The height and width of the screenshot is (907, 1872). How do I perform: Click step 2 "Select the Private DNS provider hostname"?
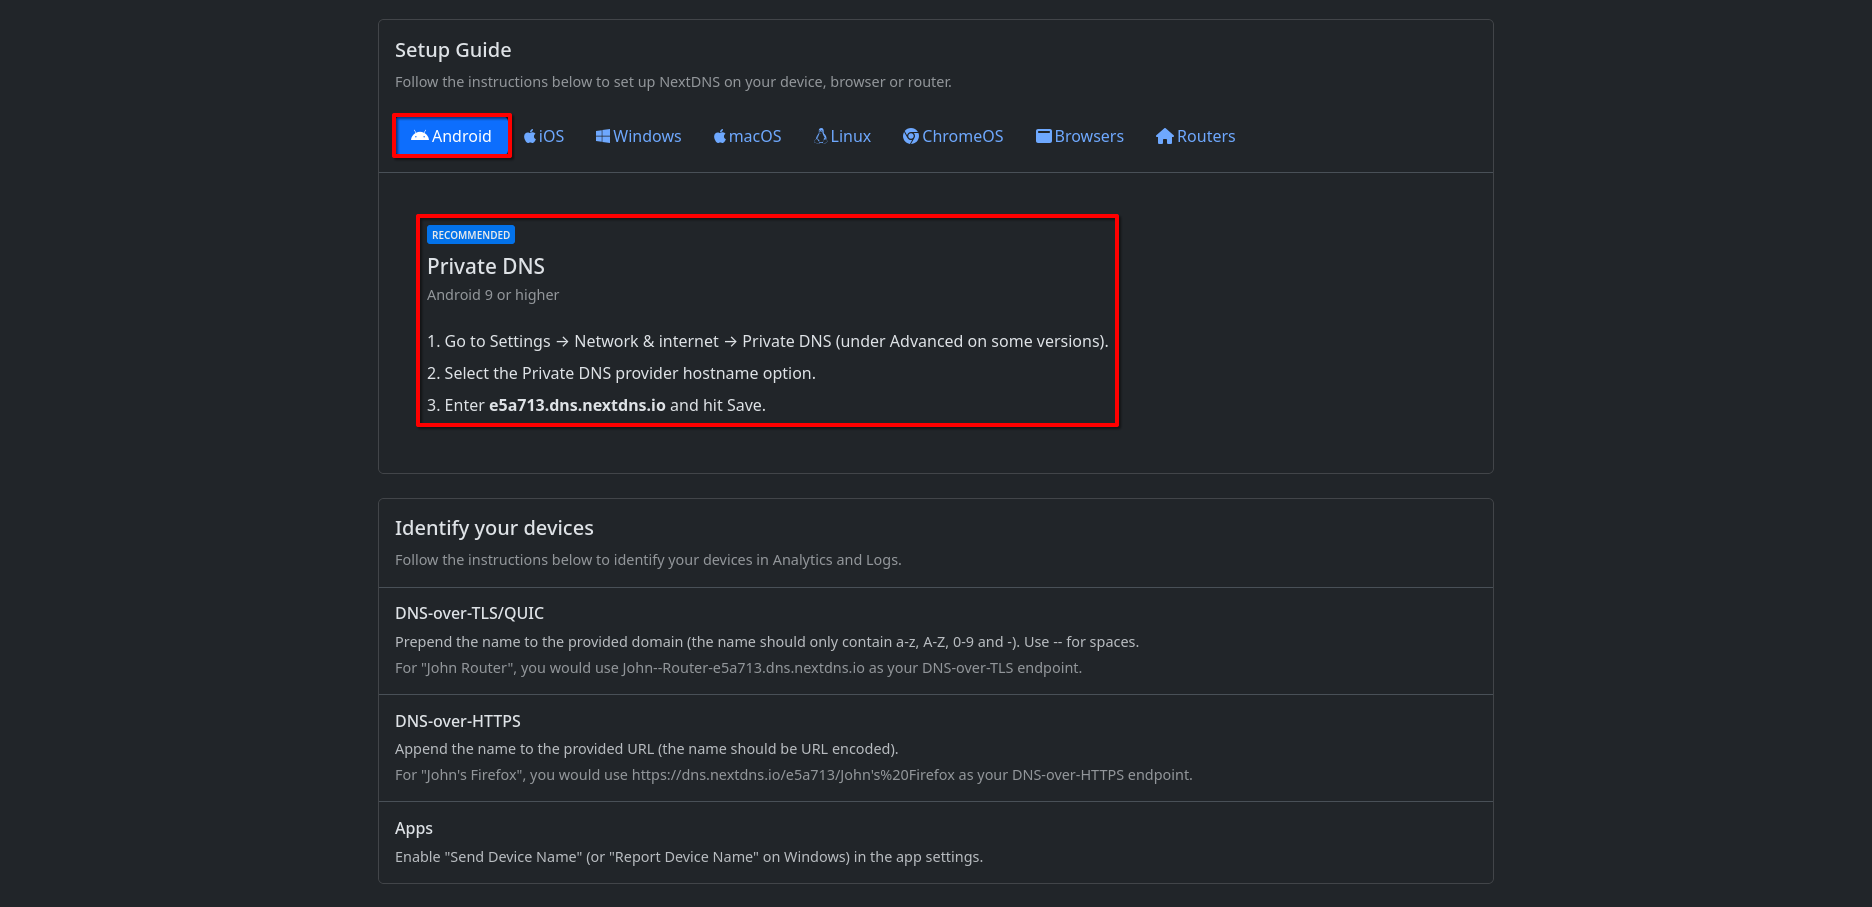[x=621, y=373]
